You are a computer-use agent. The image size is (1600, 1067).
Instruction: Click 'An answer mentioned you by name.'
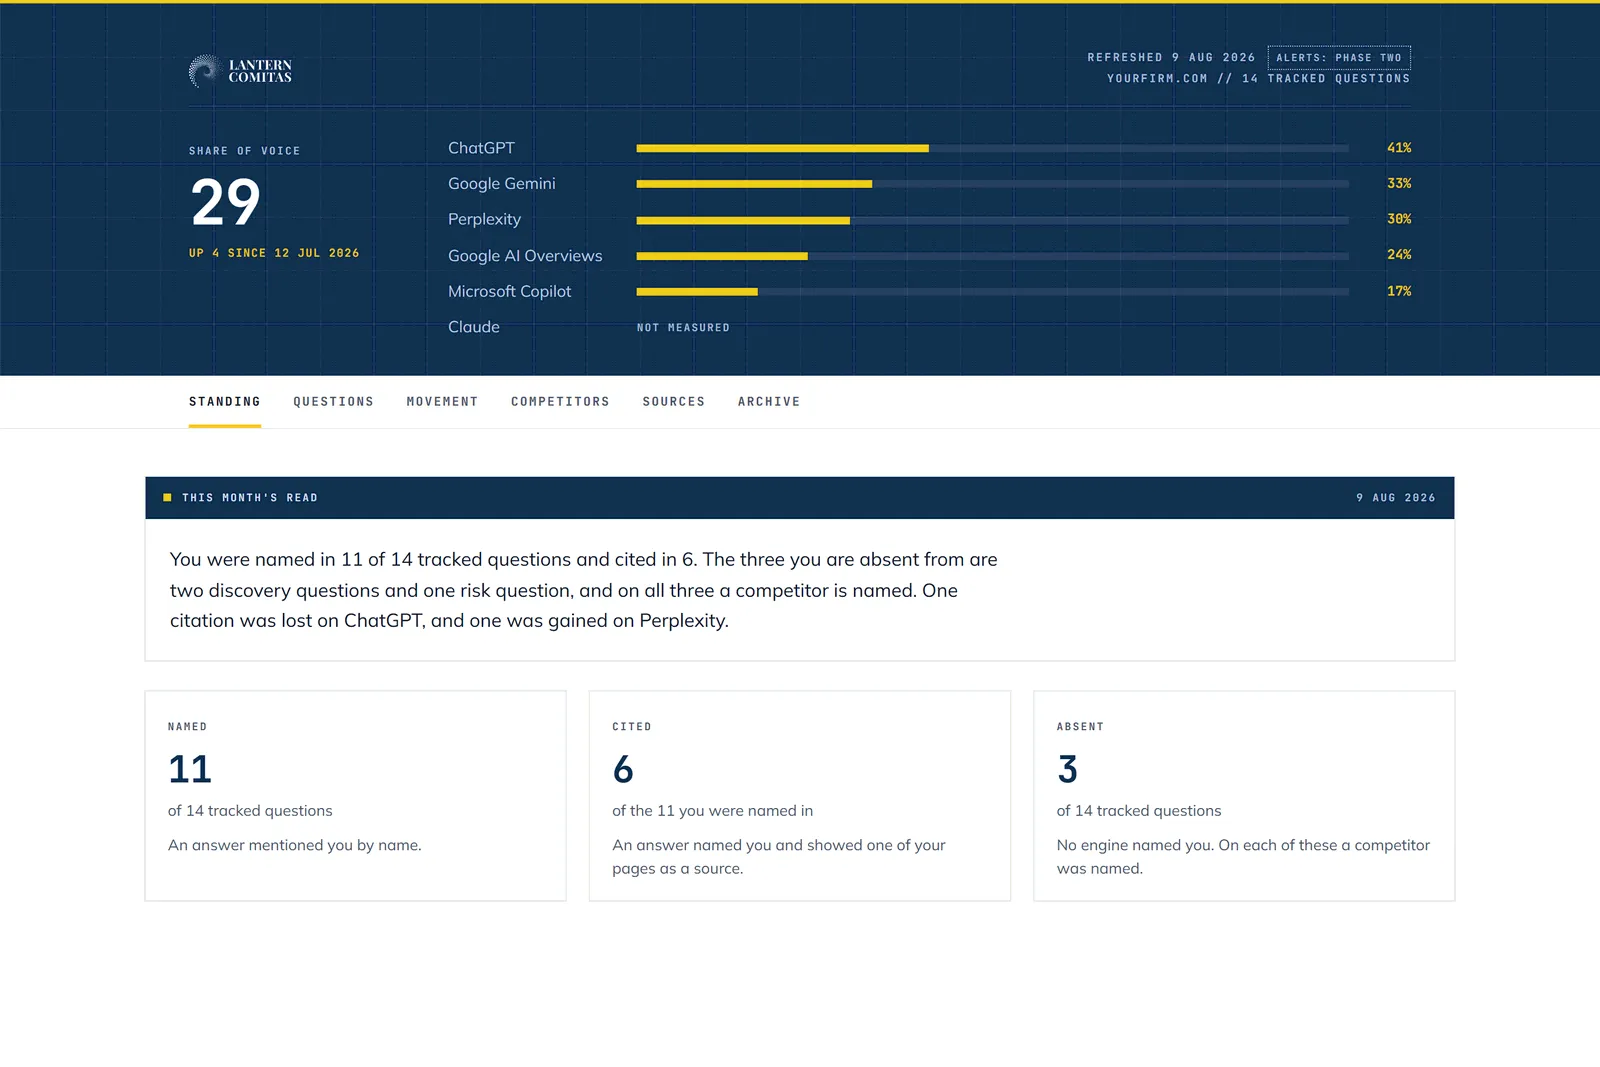click(295, 845)
